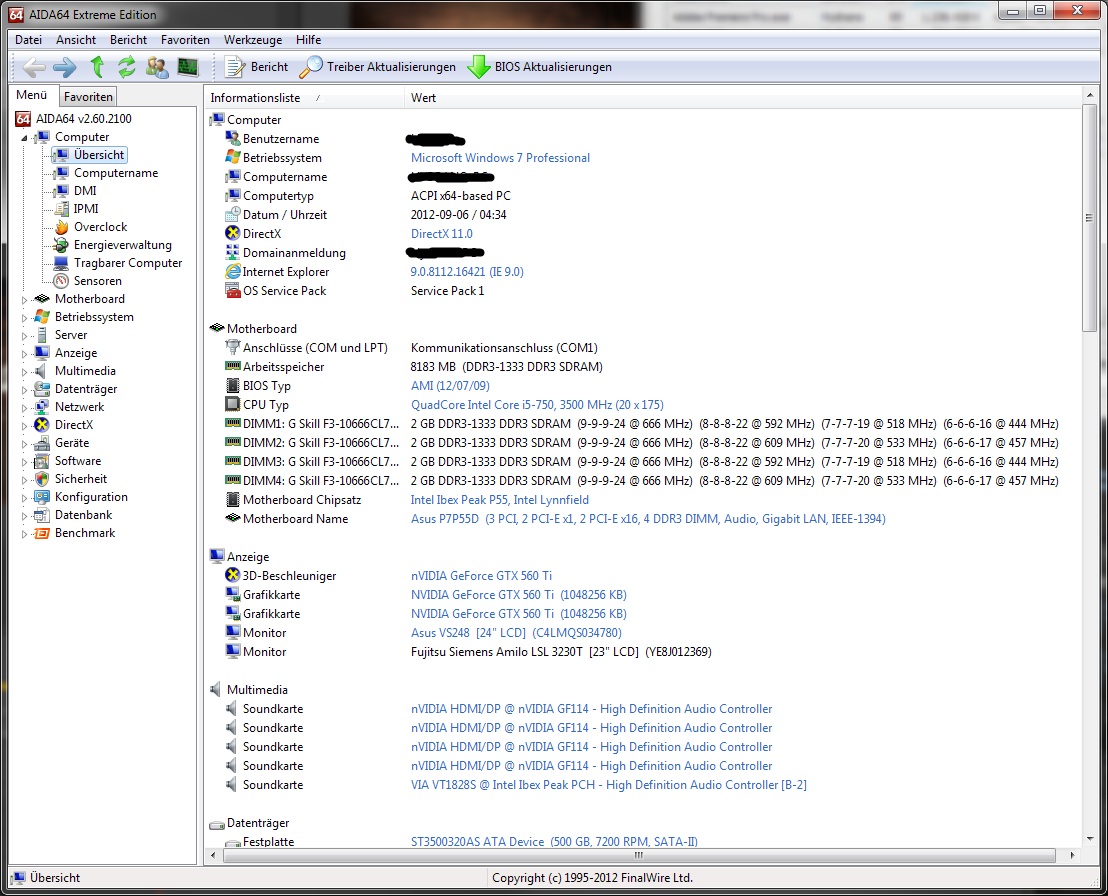The image size is (1108, 896).
Task: Click the green Up arrow toolbar icon
Action: point(98,67)
